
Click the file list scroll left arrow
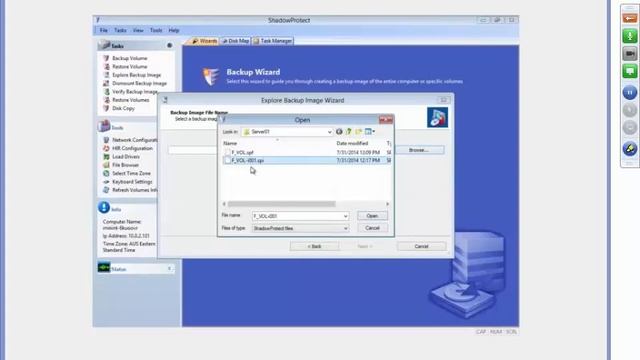[224, 204]
